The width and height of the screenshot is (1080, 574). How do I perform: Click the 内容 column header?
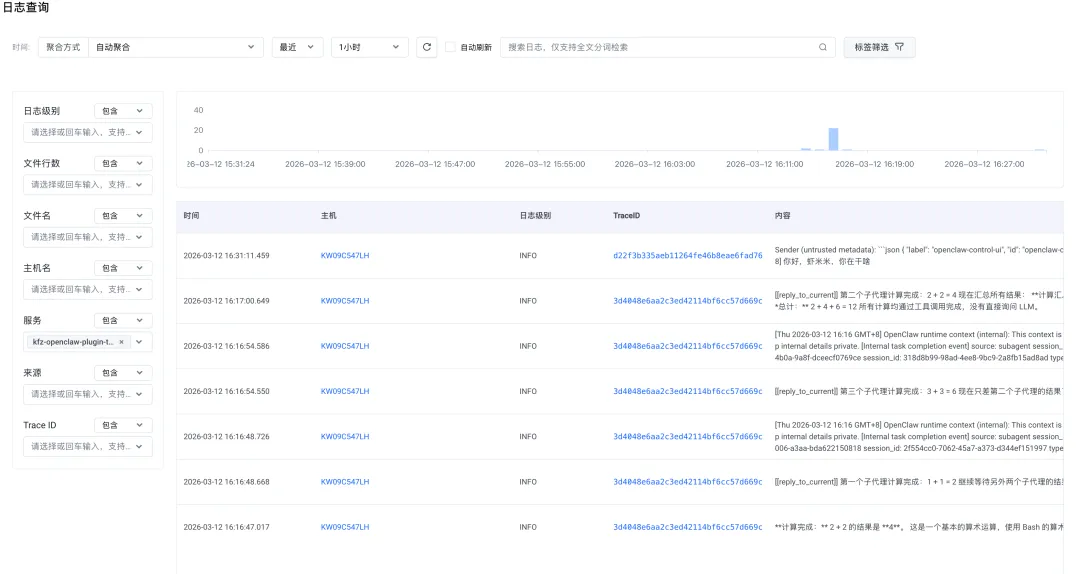pyautogui.click(x=782, y=216)
